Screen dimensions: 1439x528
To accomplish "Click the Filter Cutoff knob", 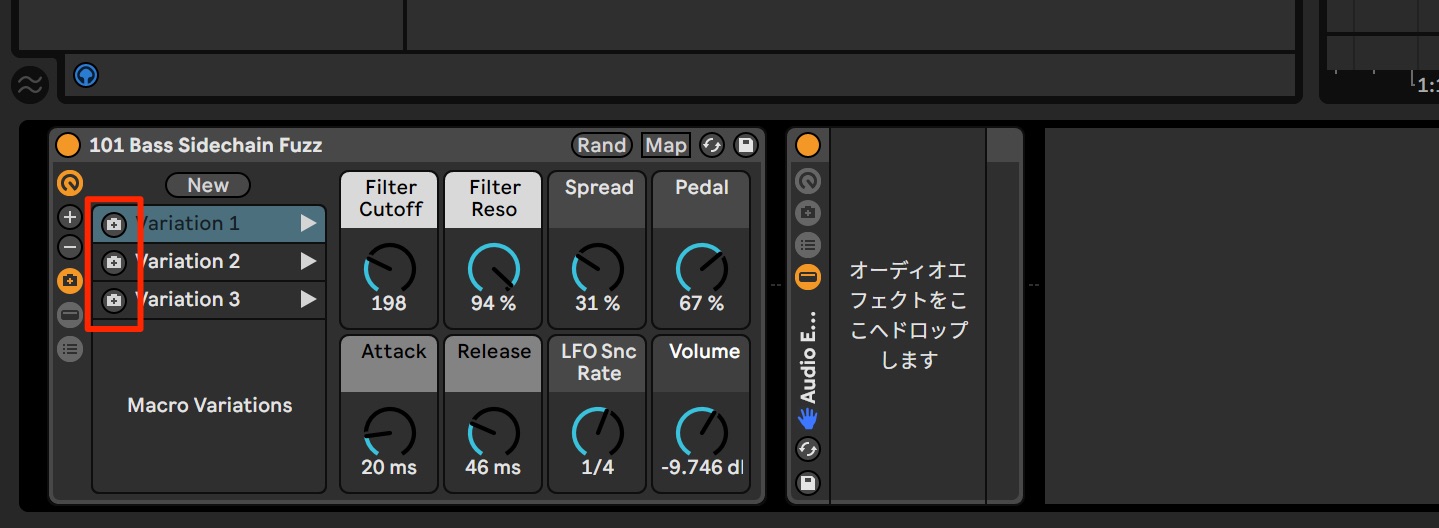I will click(389, 268).
